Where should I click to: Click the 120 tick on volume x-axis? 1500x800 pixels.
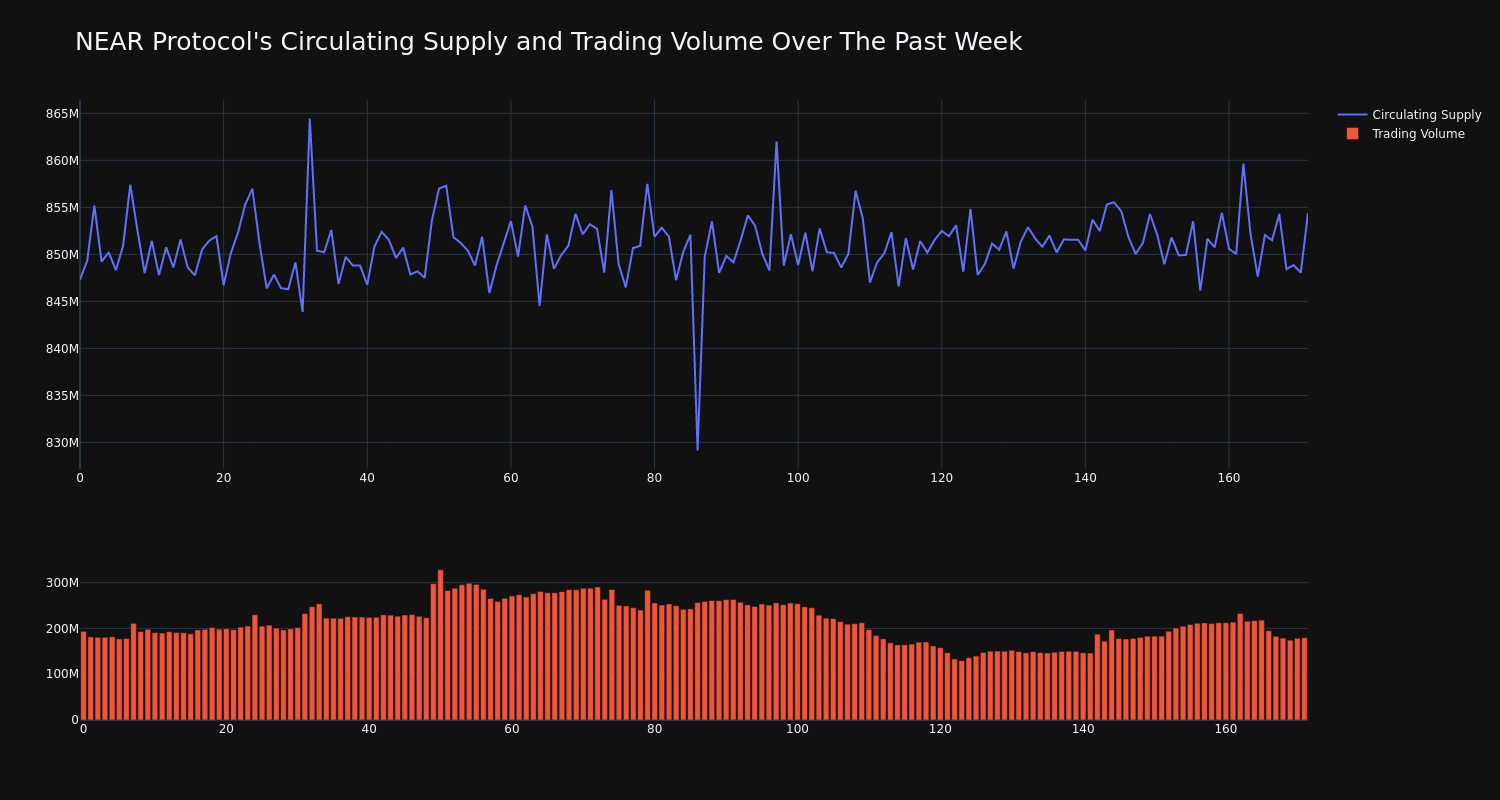940,730
